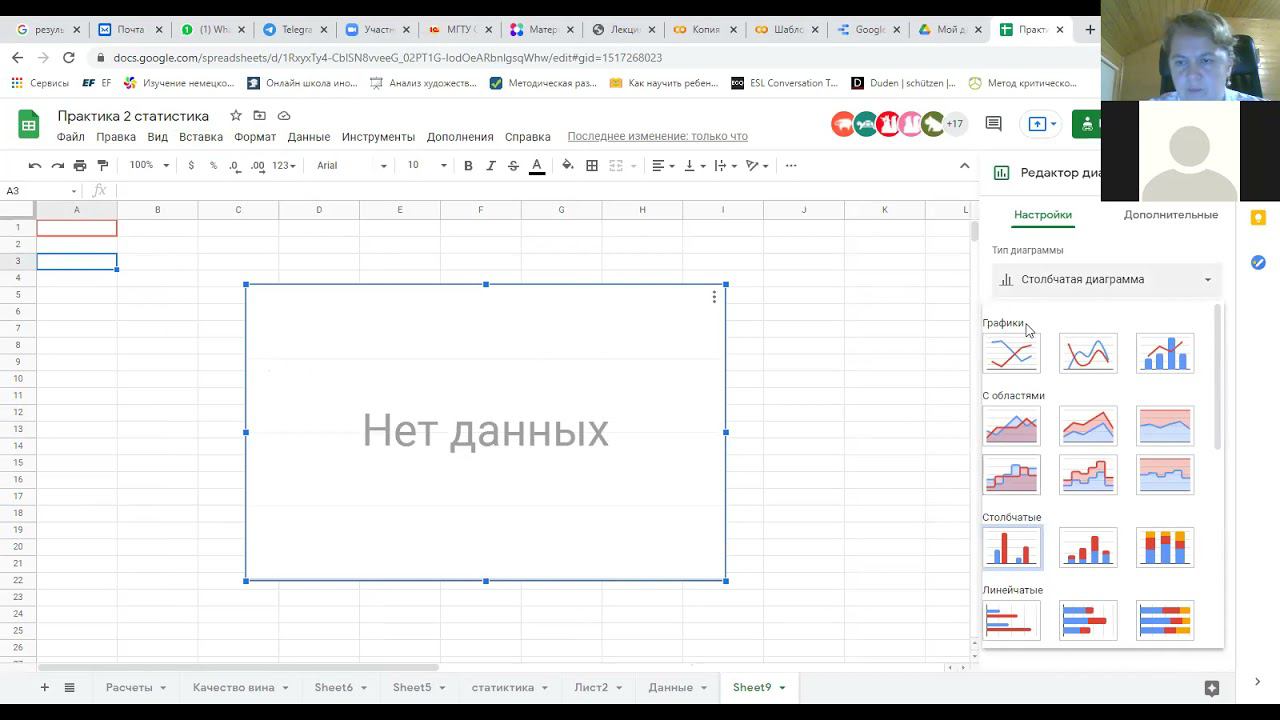
Task: Go back in browser
Action: point(17,58)
